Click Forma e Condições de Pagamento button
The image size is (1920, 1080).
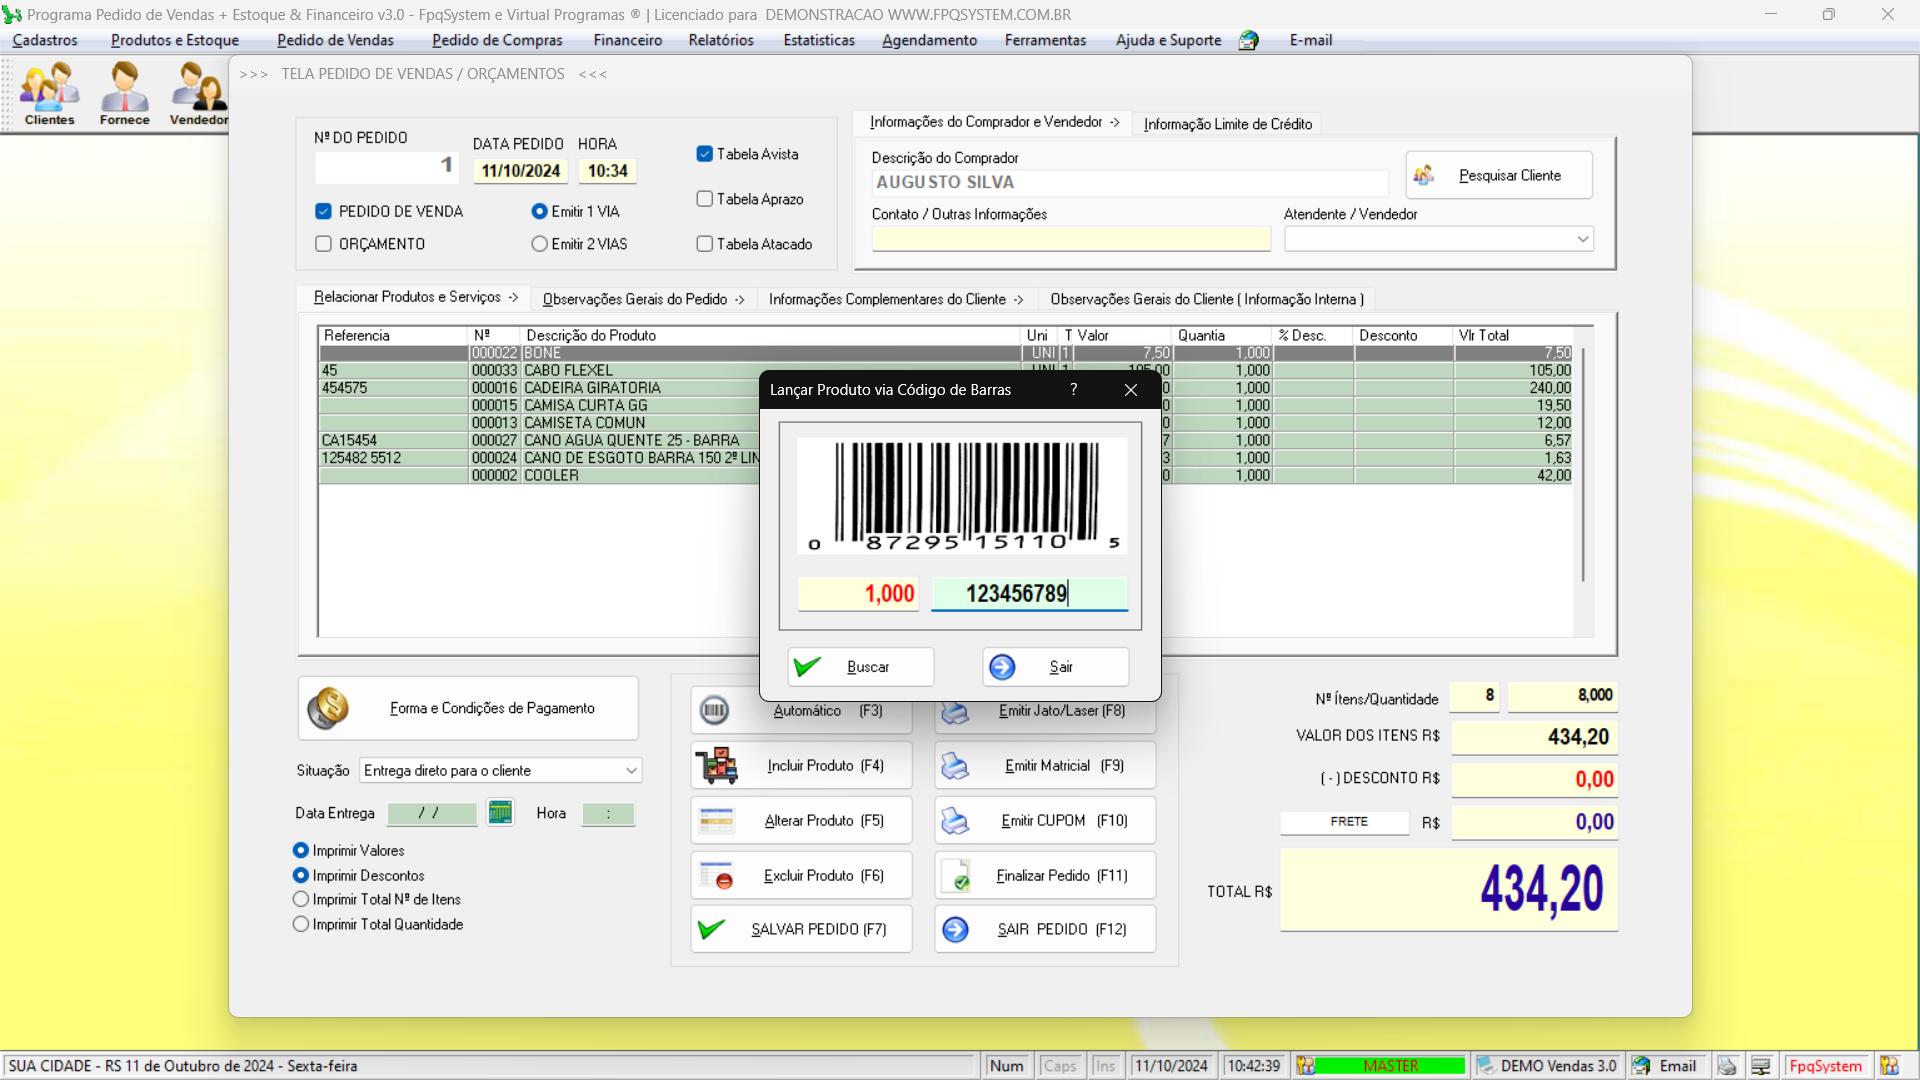tap(468, 708)
